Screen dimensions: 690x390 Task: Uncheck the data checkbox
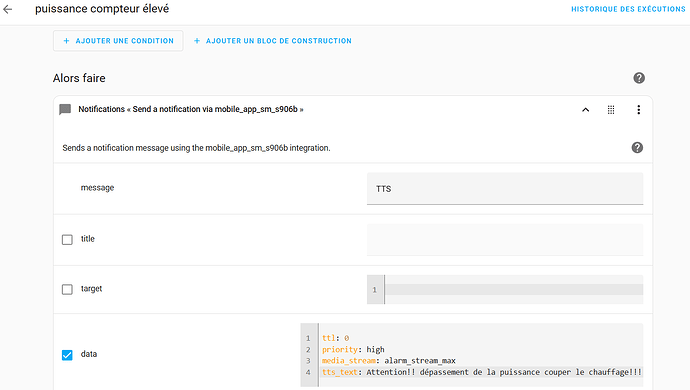[67, 355]
